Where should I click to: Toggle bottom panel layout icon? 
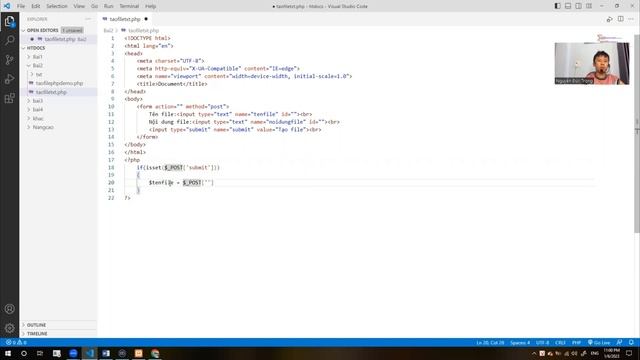568,6
